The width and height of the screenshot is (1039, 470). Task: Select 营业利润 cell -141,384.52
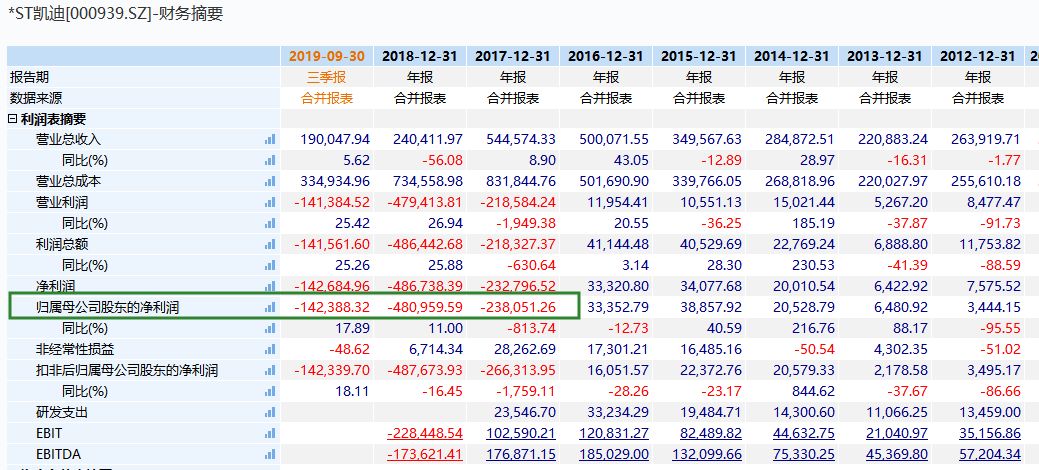click(332, 202)
